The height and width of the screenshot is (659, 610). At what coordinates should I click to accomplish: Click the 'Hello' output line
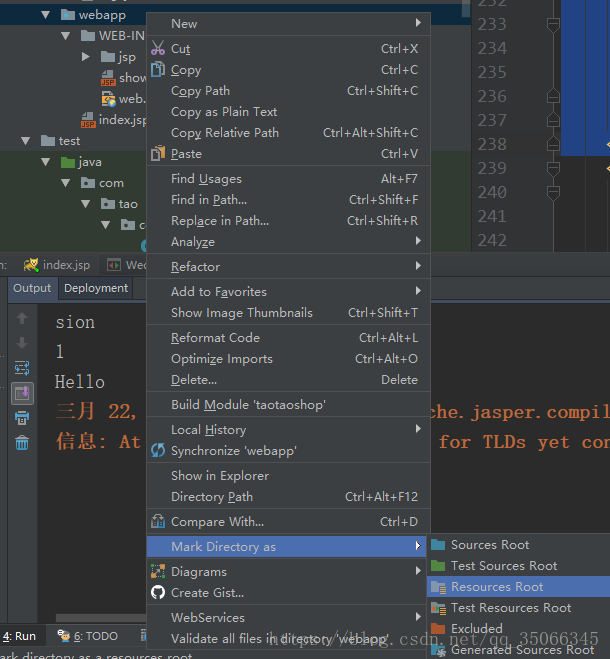pyautogui.click(x=80, y=382)
